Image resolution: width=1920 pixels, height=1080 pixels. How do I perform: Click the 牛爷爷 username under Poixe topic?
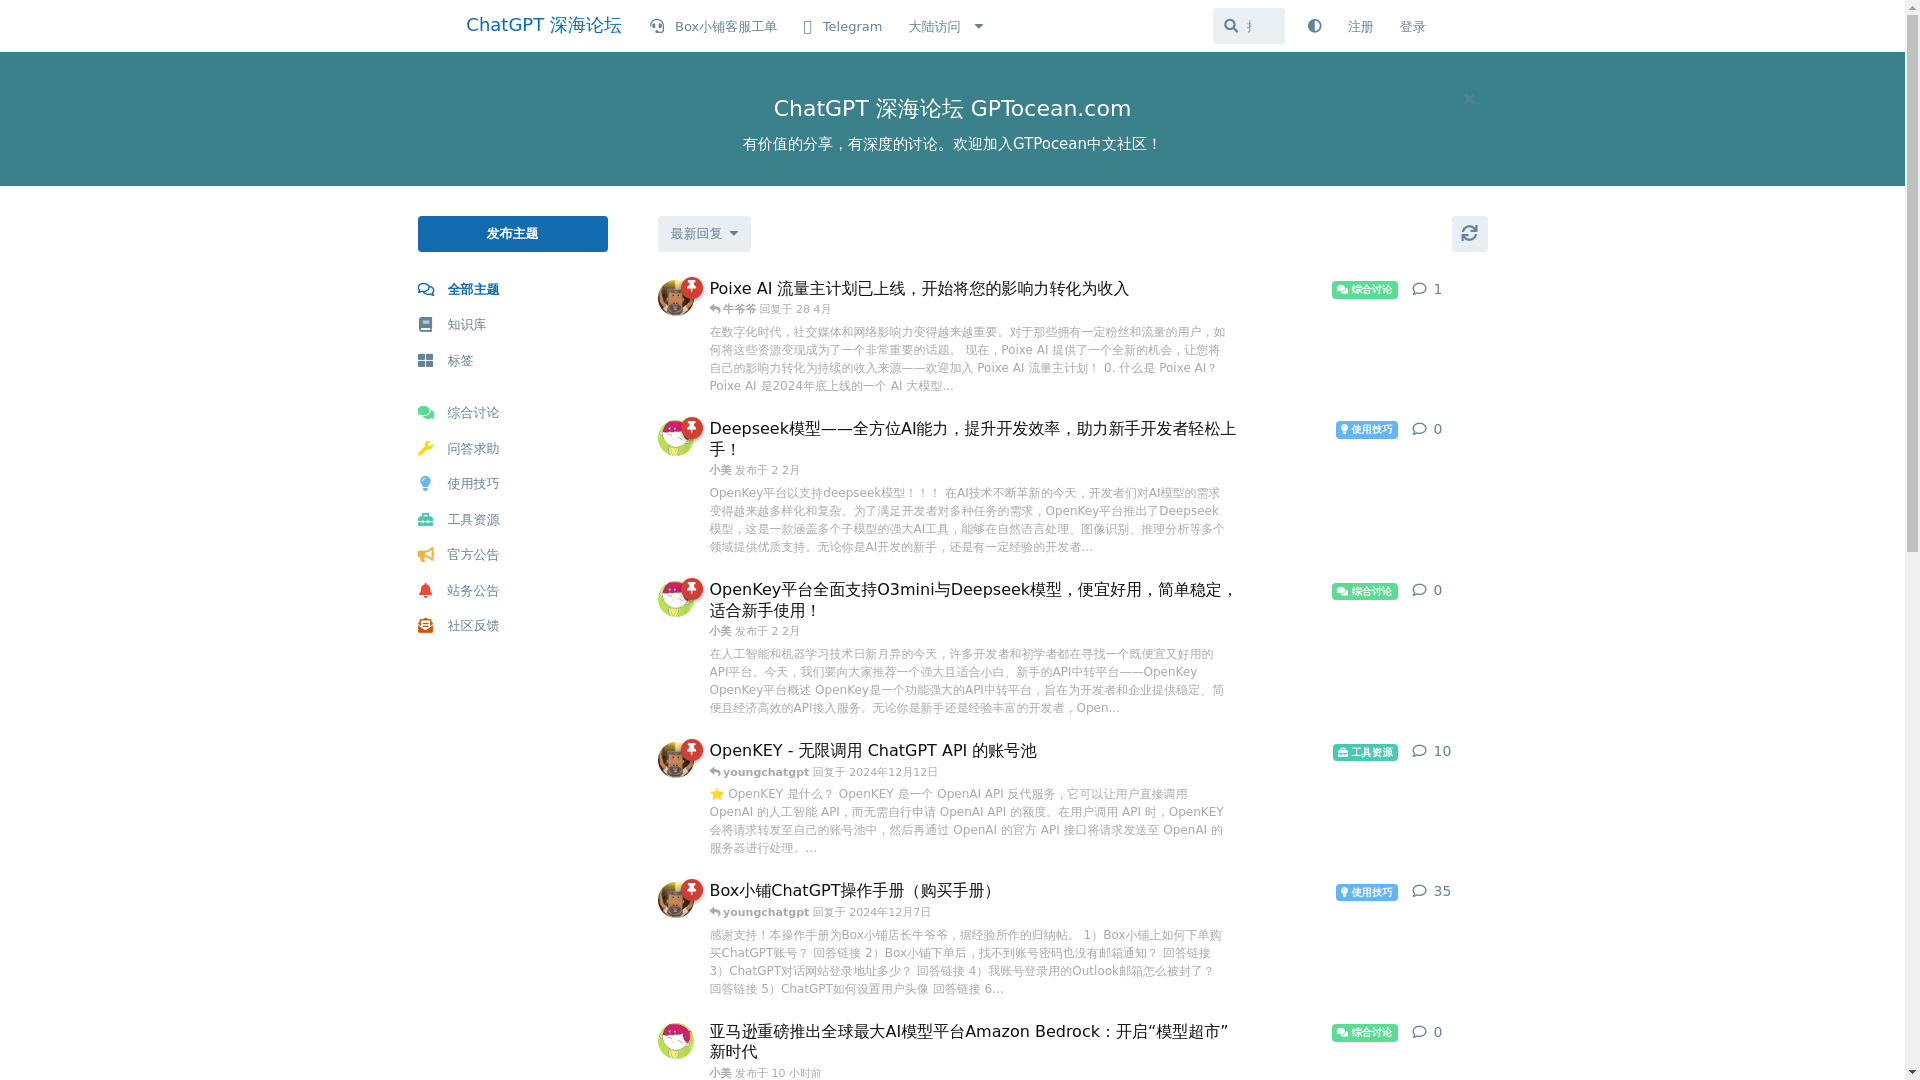[x=739, y=310]
